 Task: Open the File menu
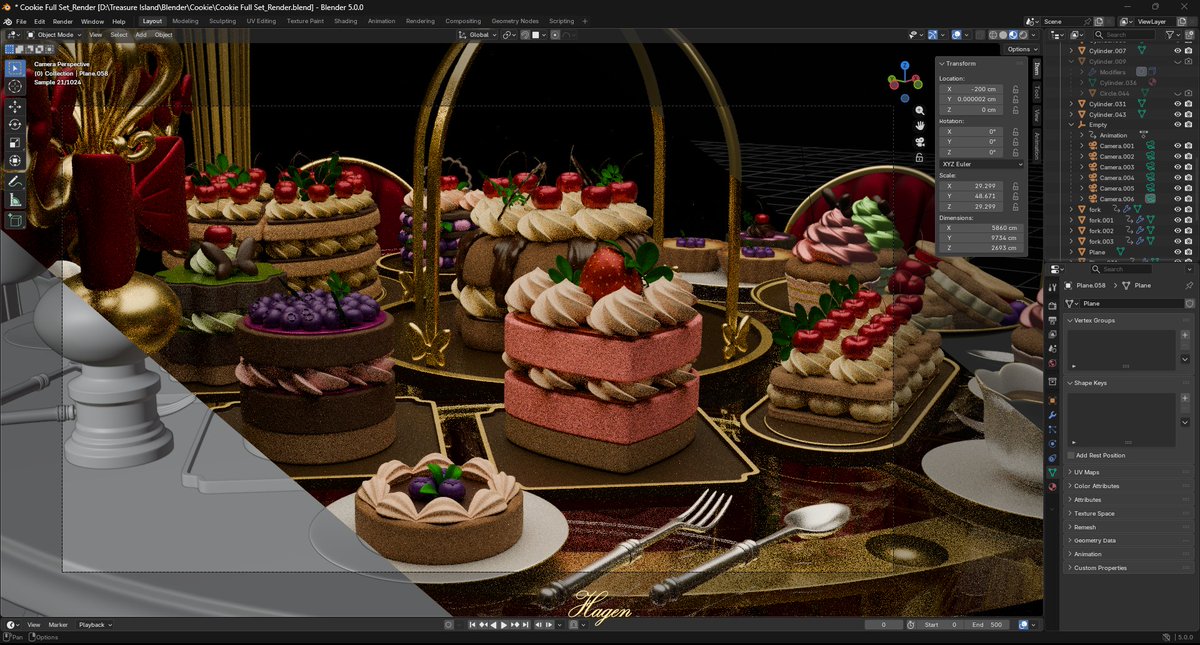click(21, 21)
